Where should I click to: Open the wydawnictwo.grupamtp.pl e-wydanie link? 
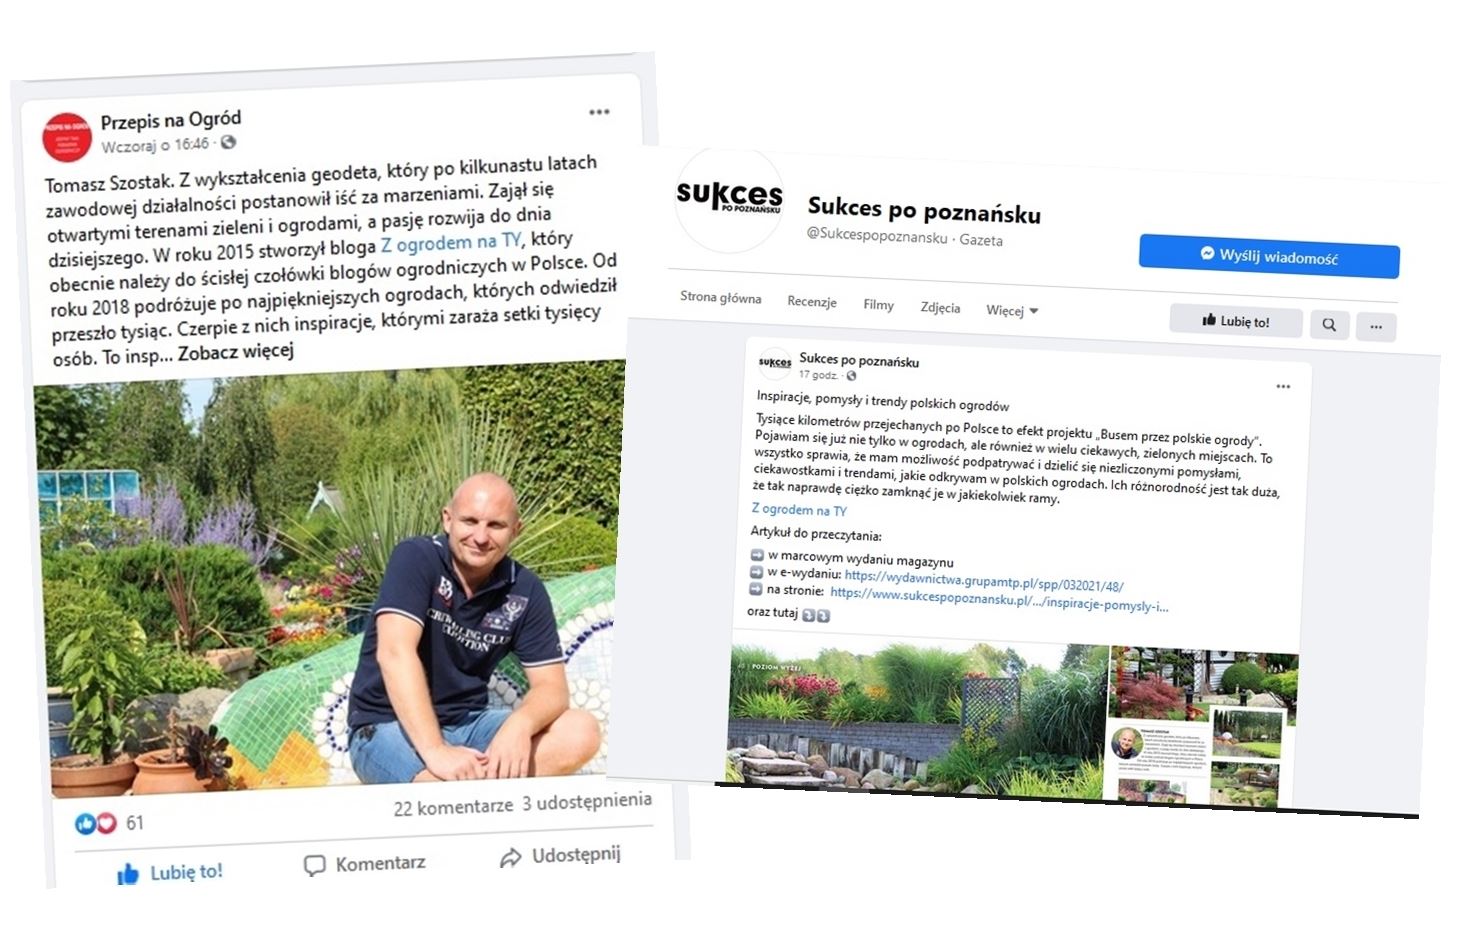pos(984,580)
